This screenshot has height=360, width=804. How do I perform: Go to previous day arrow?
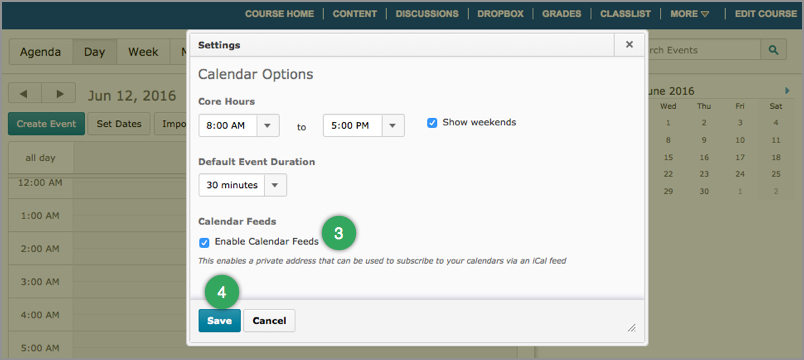[x=25, y=94]
